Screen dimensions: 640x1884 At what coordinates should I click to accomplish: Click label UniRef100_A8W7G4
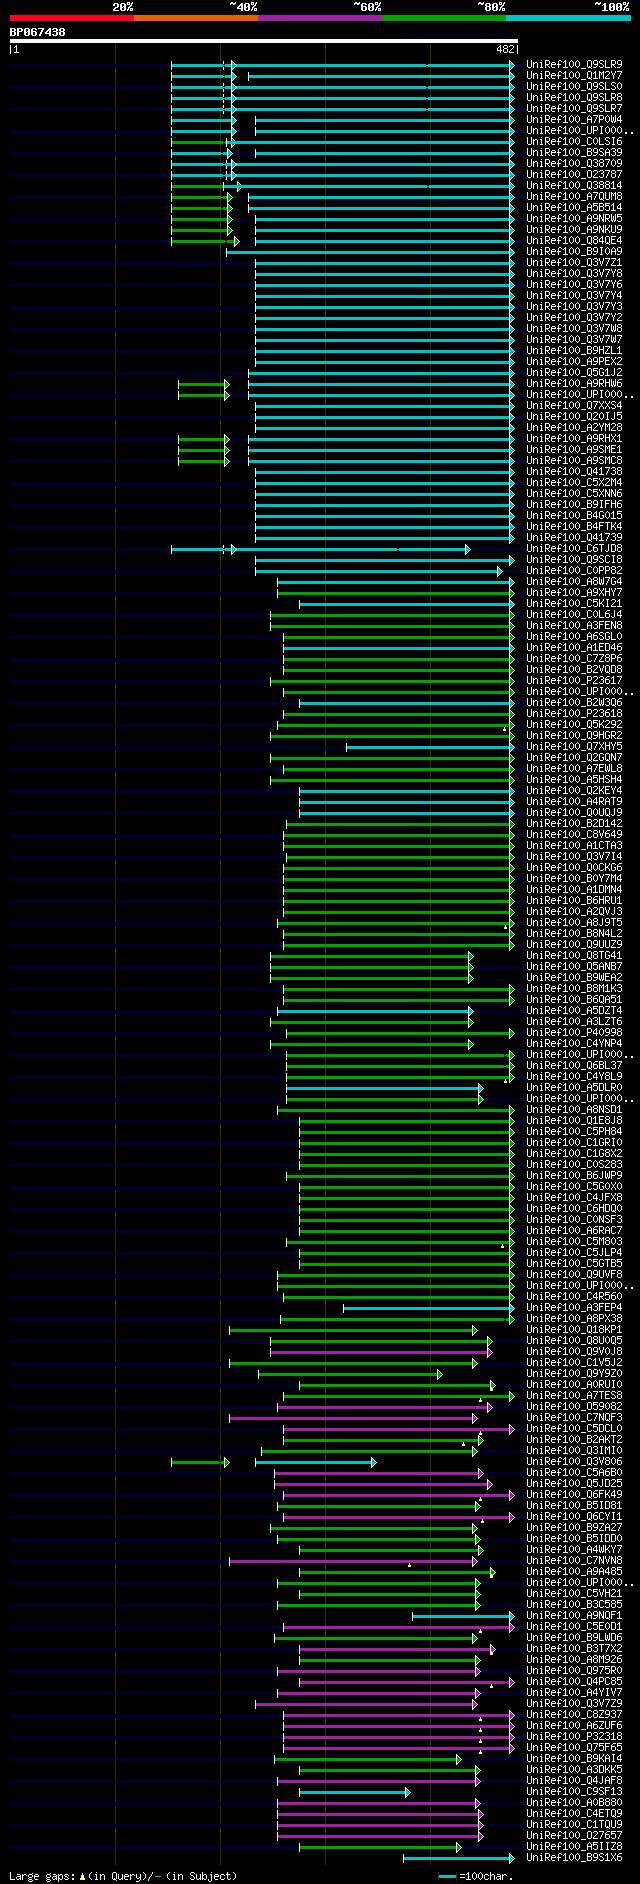click(574, 581)
